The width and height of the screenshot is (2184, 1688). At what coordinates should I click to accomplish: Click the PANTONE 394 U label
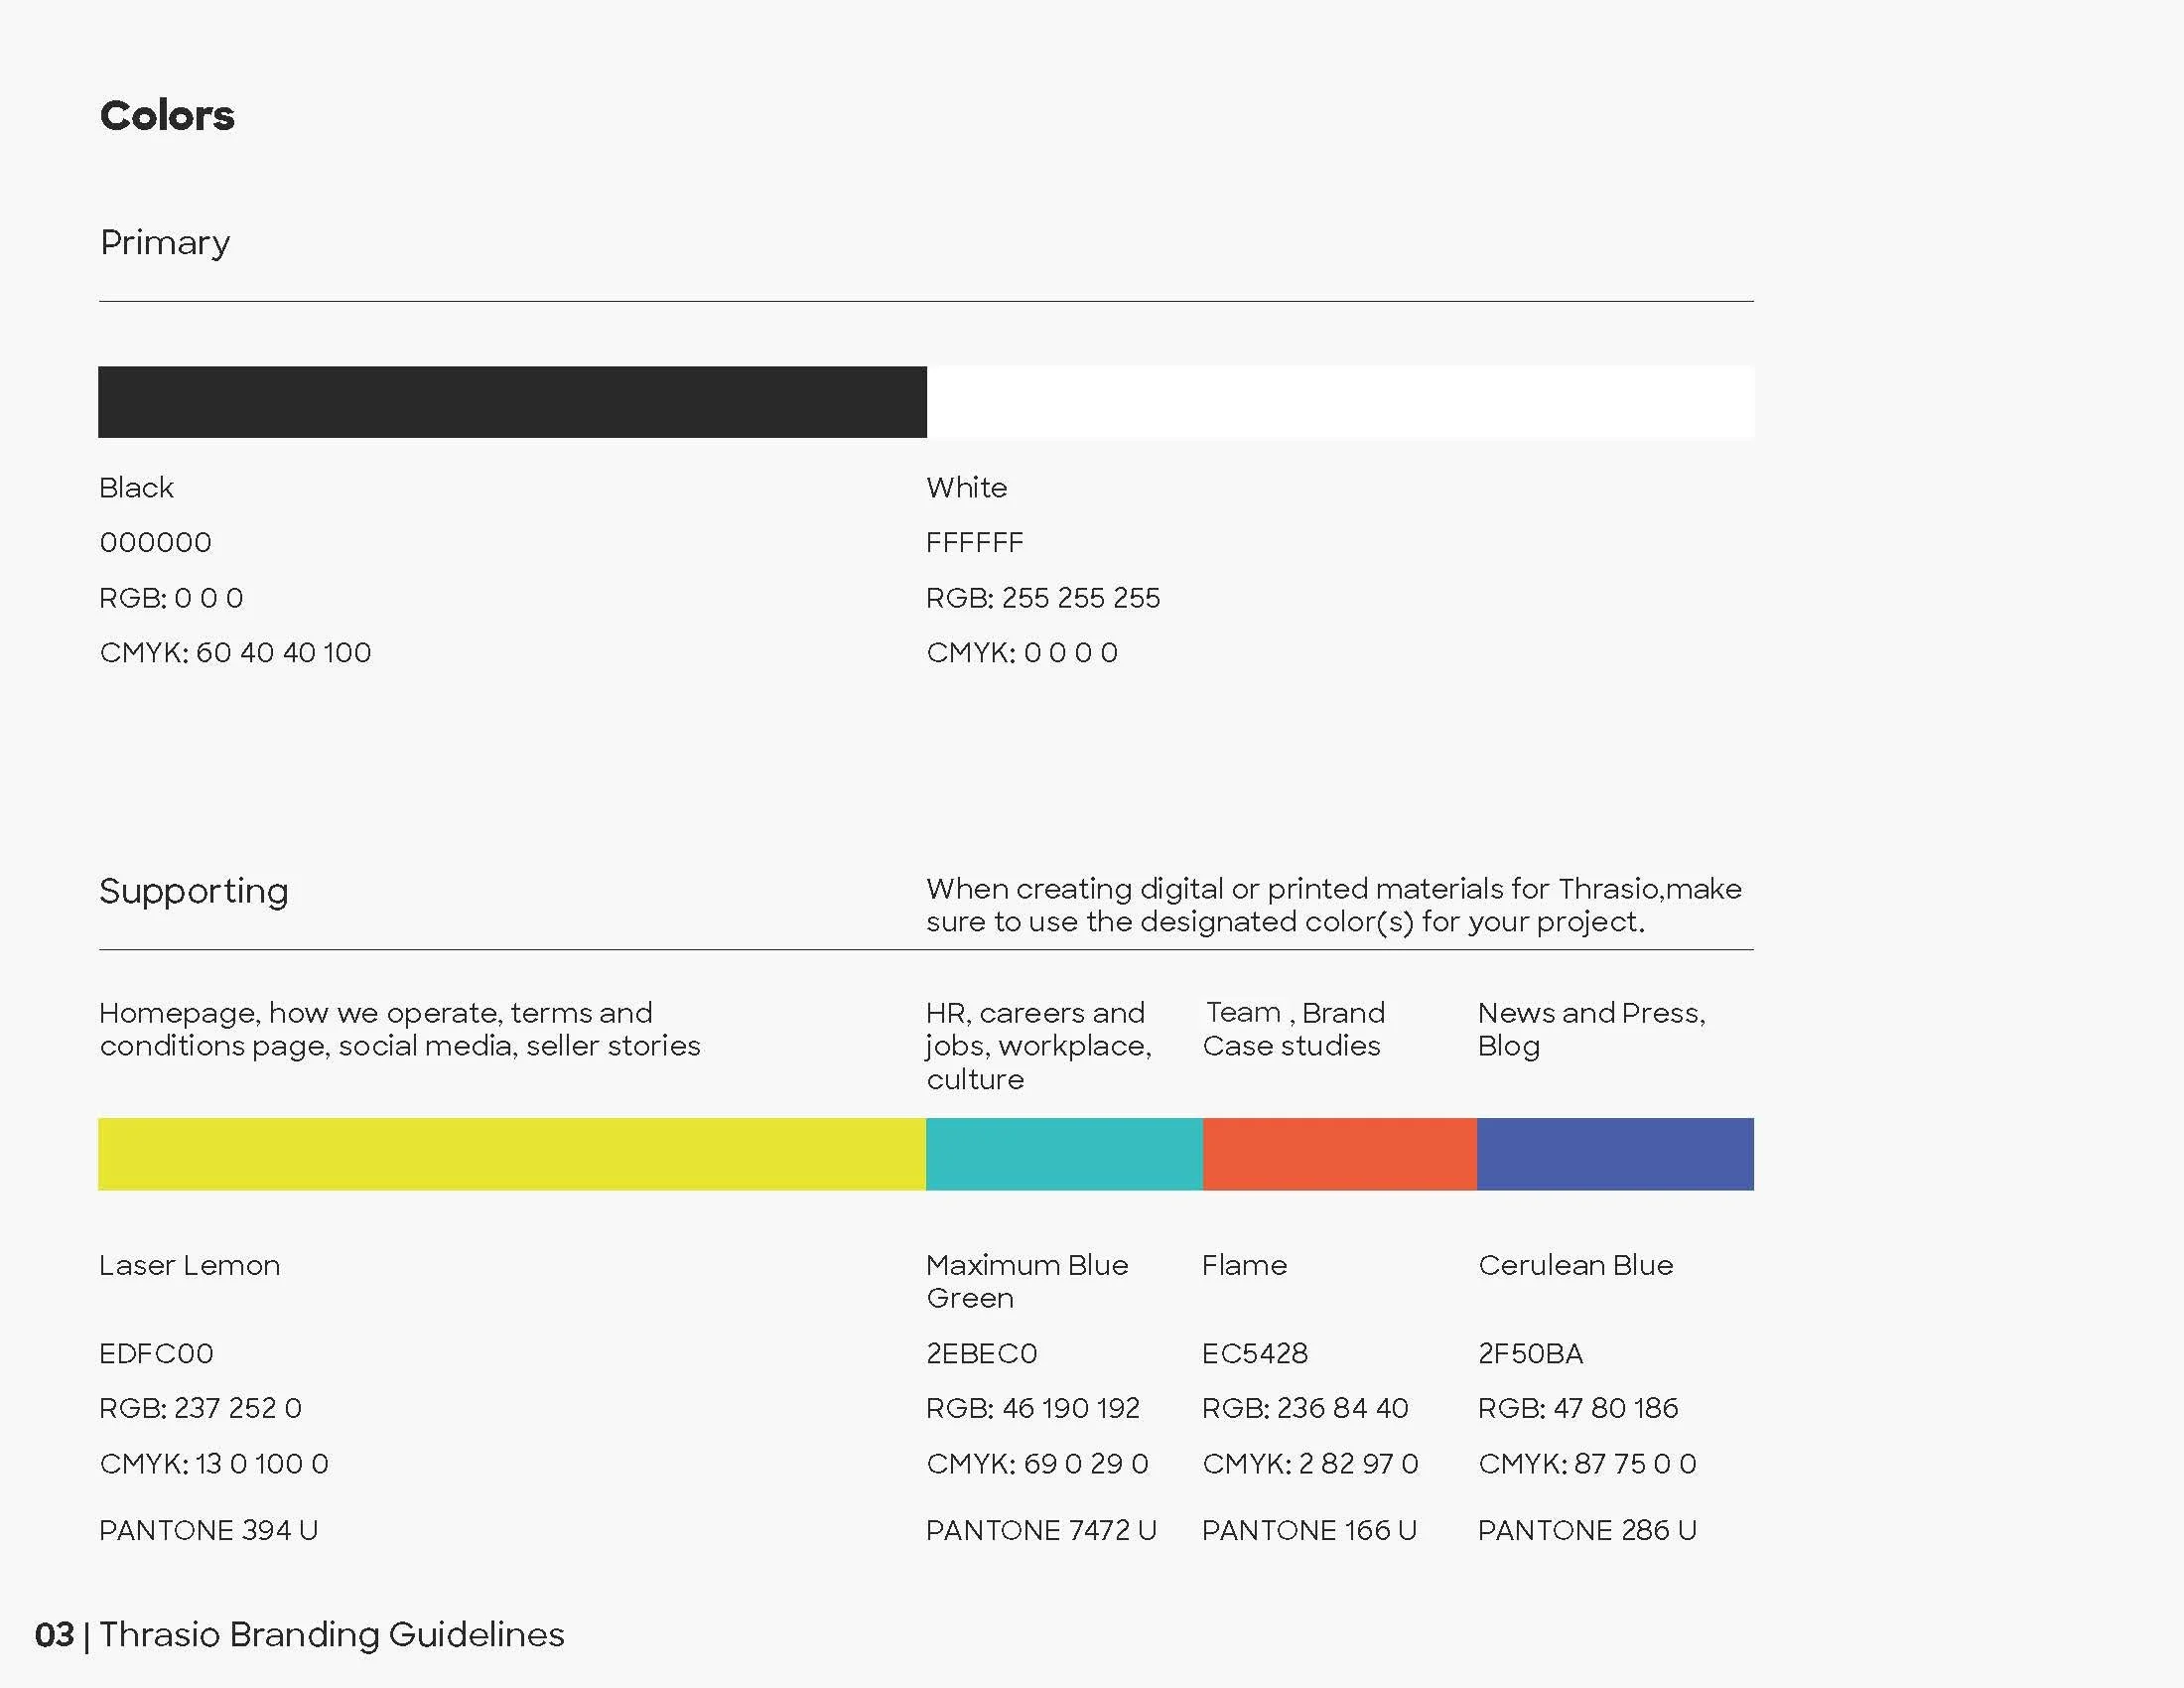coord(209,1529)
